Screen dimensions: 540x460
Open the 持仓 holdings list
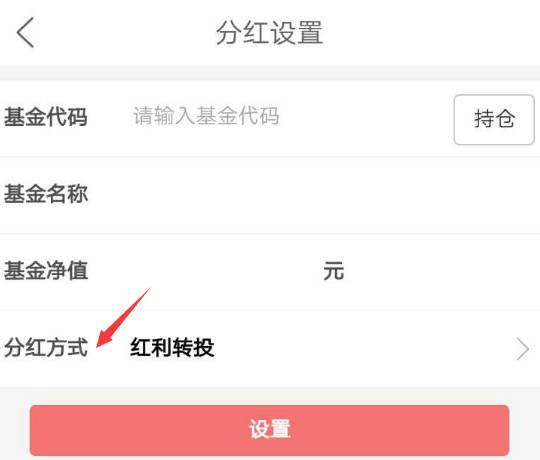click(494, 119)
